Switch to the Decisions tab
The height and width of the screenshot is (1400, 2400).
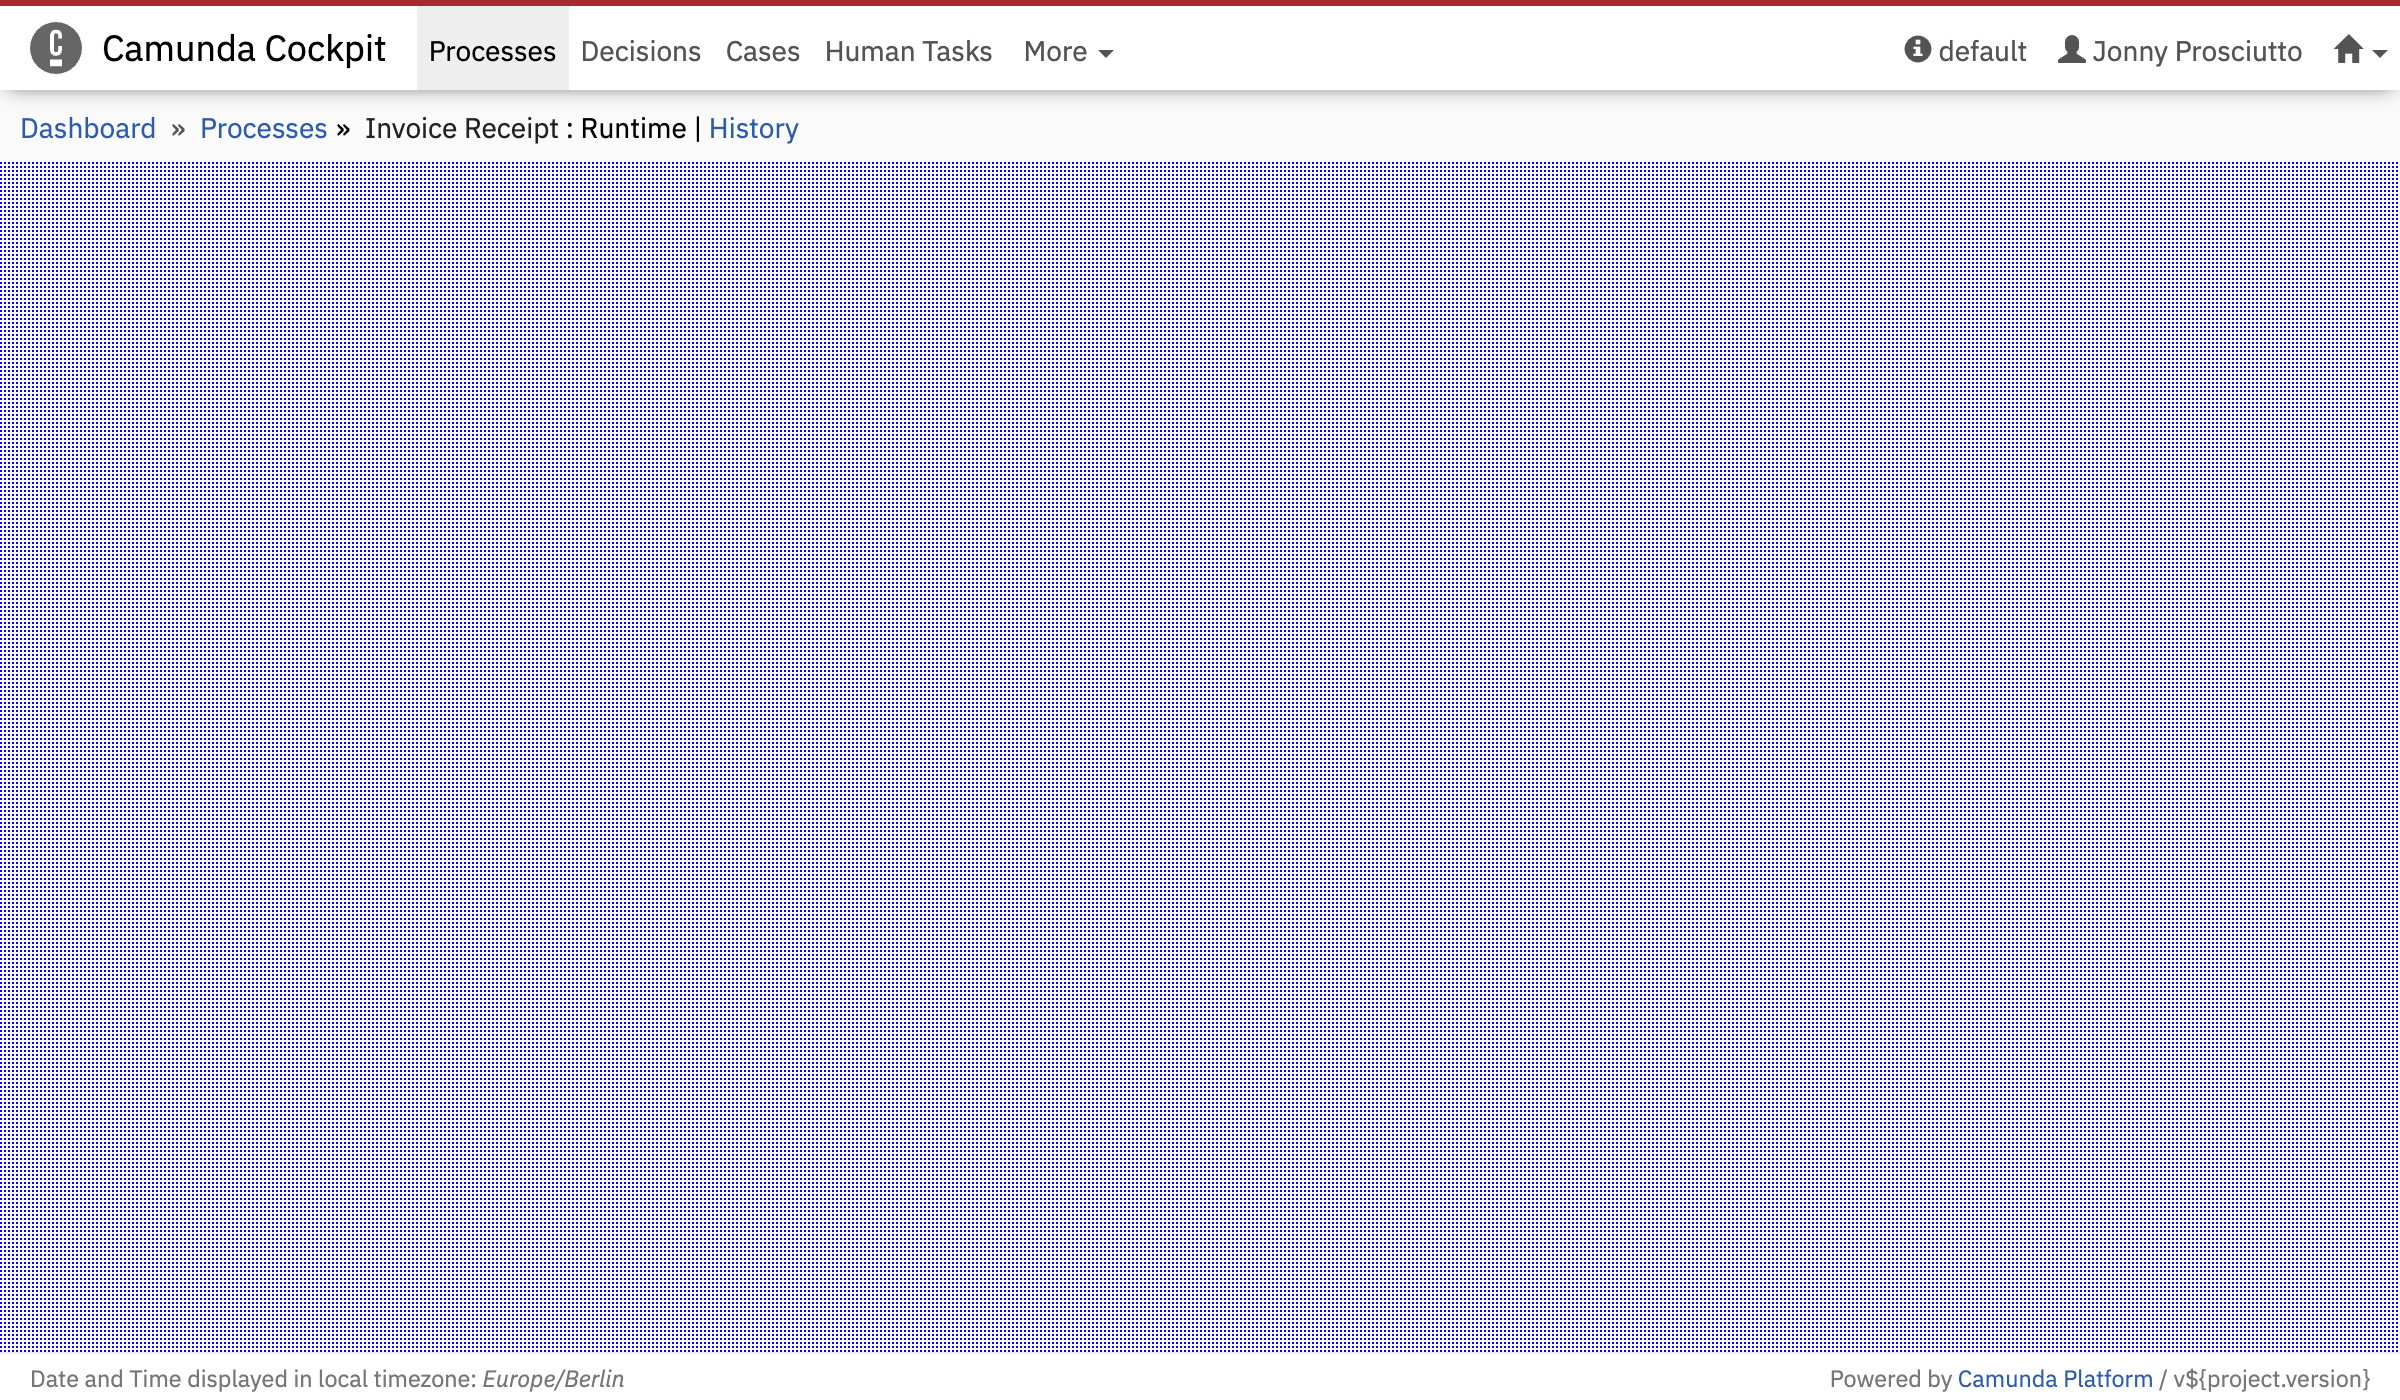click(640, 51)
